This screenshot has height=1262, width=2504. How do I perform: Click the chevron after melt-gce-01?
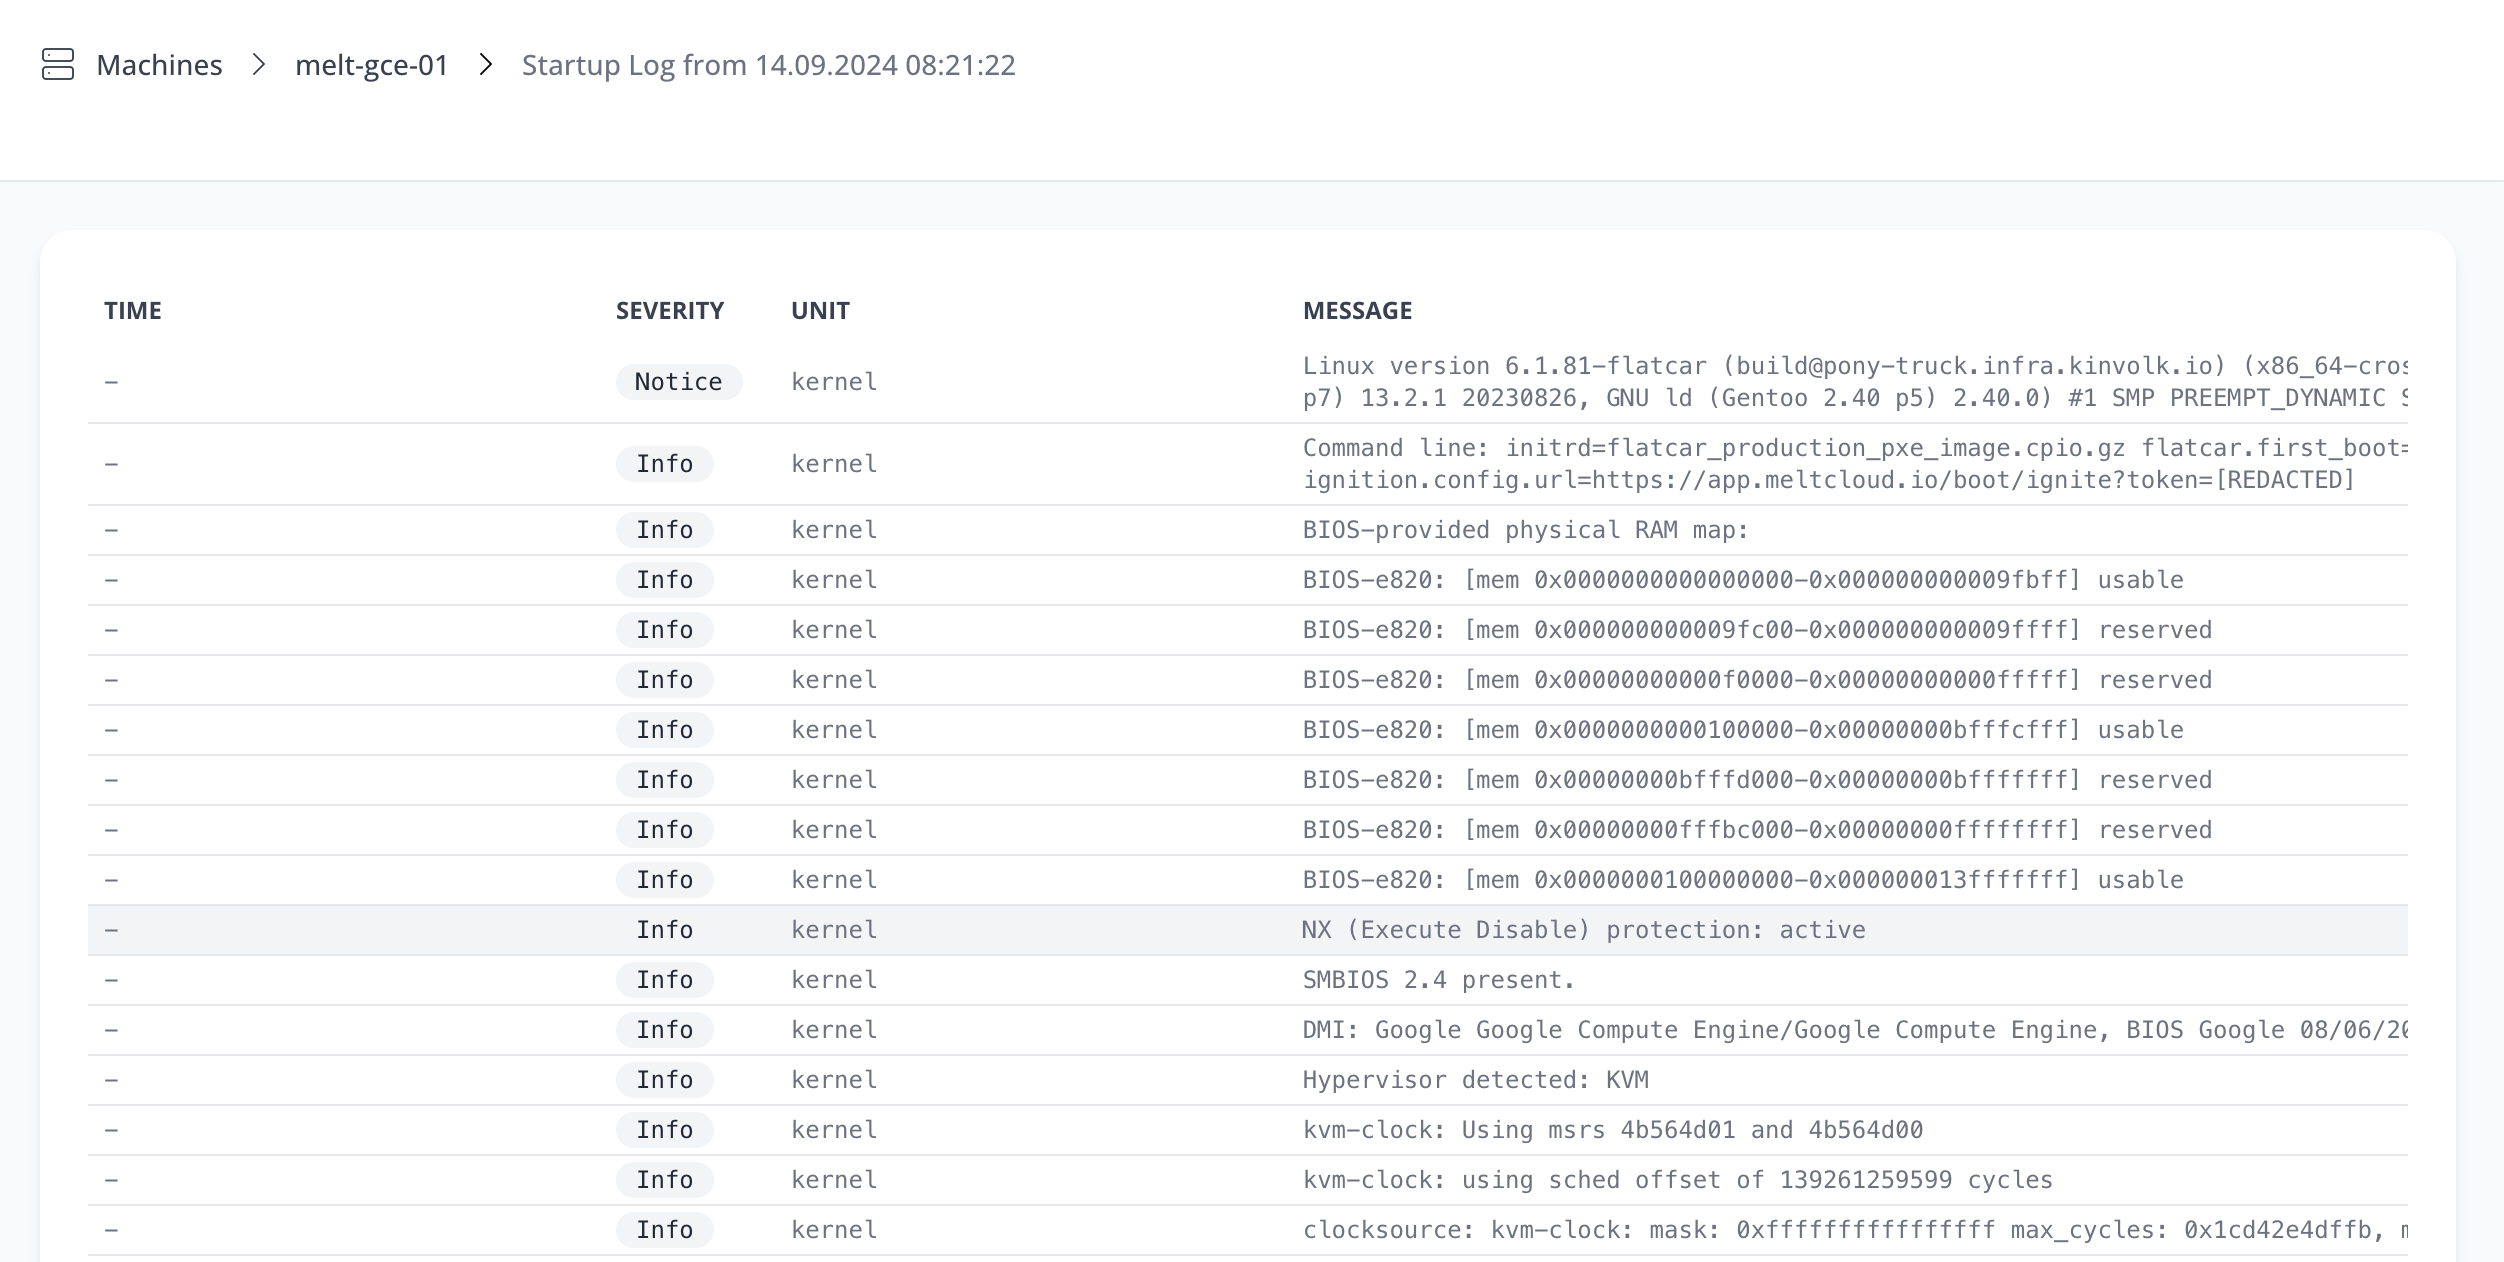486,65
